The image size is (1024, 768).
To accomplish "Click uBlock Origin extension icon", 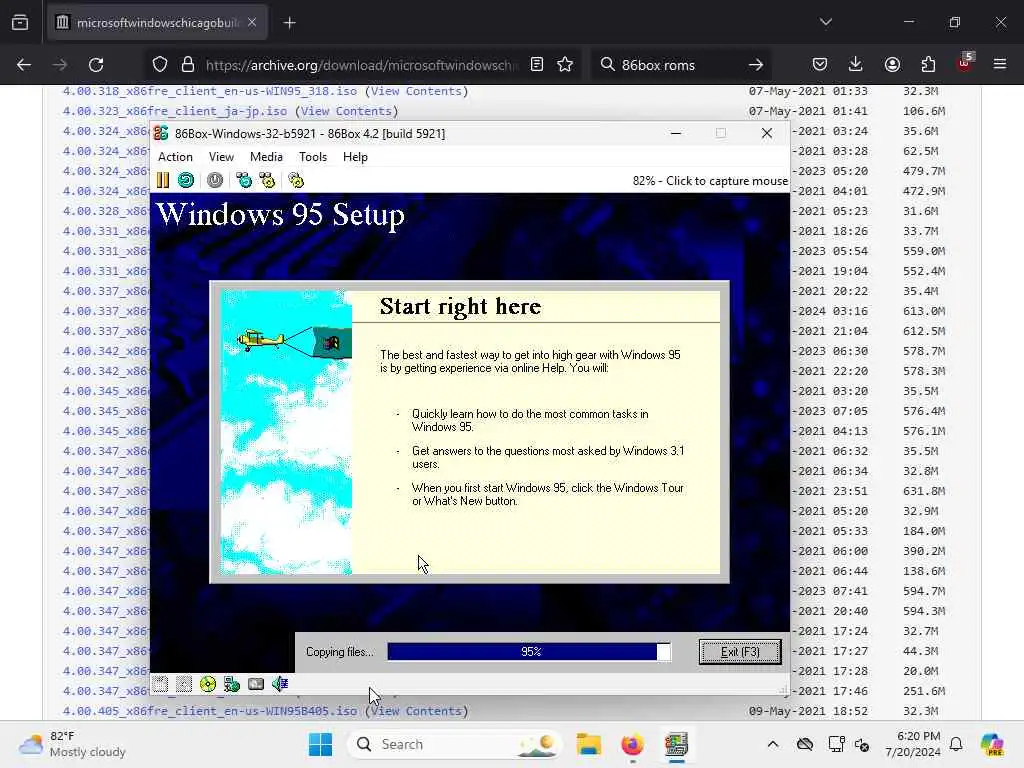I will pyautogui.click(x=965, y=63).
